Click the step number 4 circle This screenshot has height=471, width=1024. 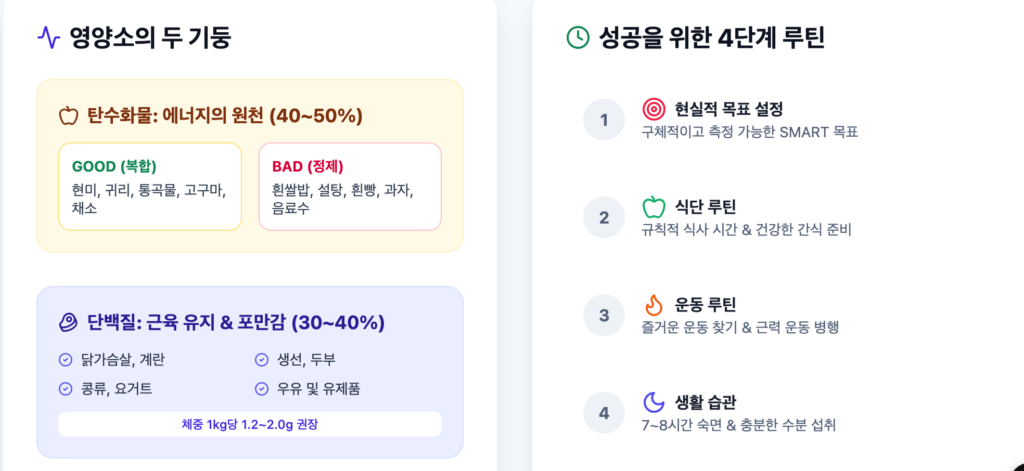pyautogui.click(x=603, y=413)
